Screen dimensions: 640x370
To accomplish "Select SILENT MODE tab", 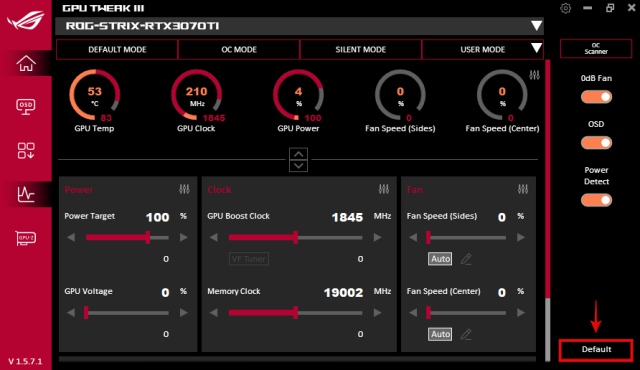I will pos(360,49).
